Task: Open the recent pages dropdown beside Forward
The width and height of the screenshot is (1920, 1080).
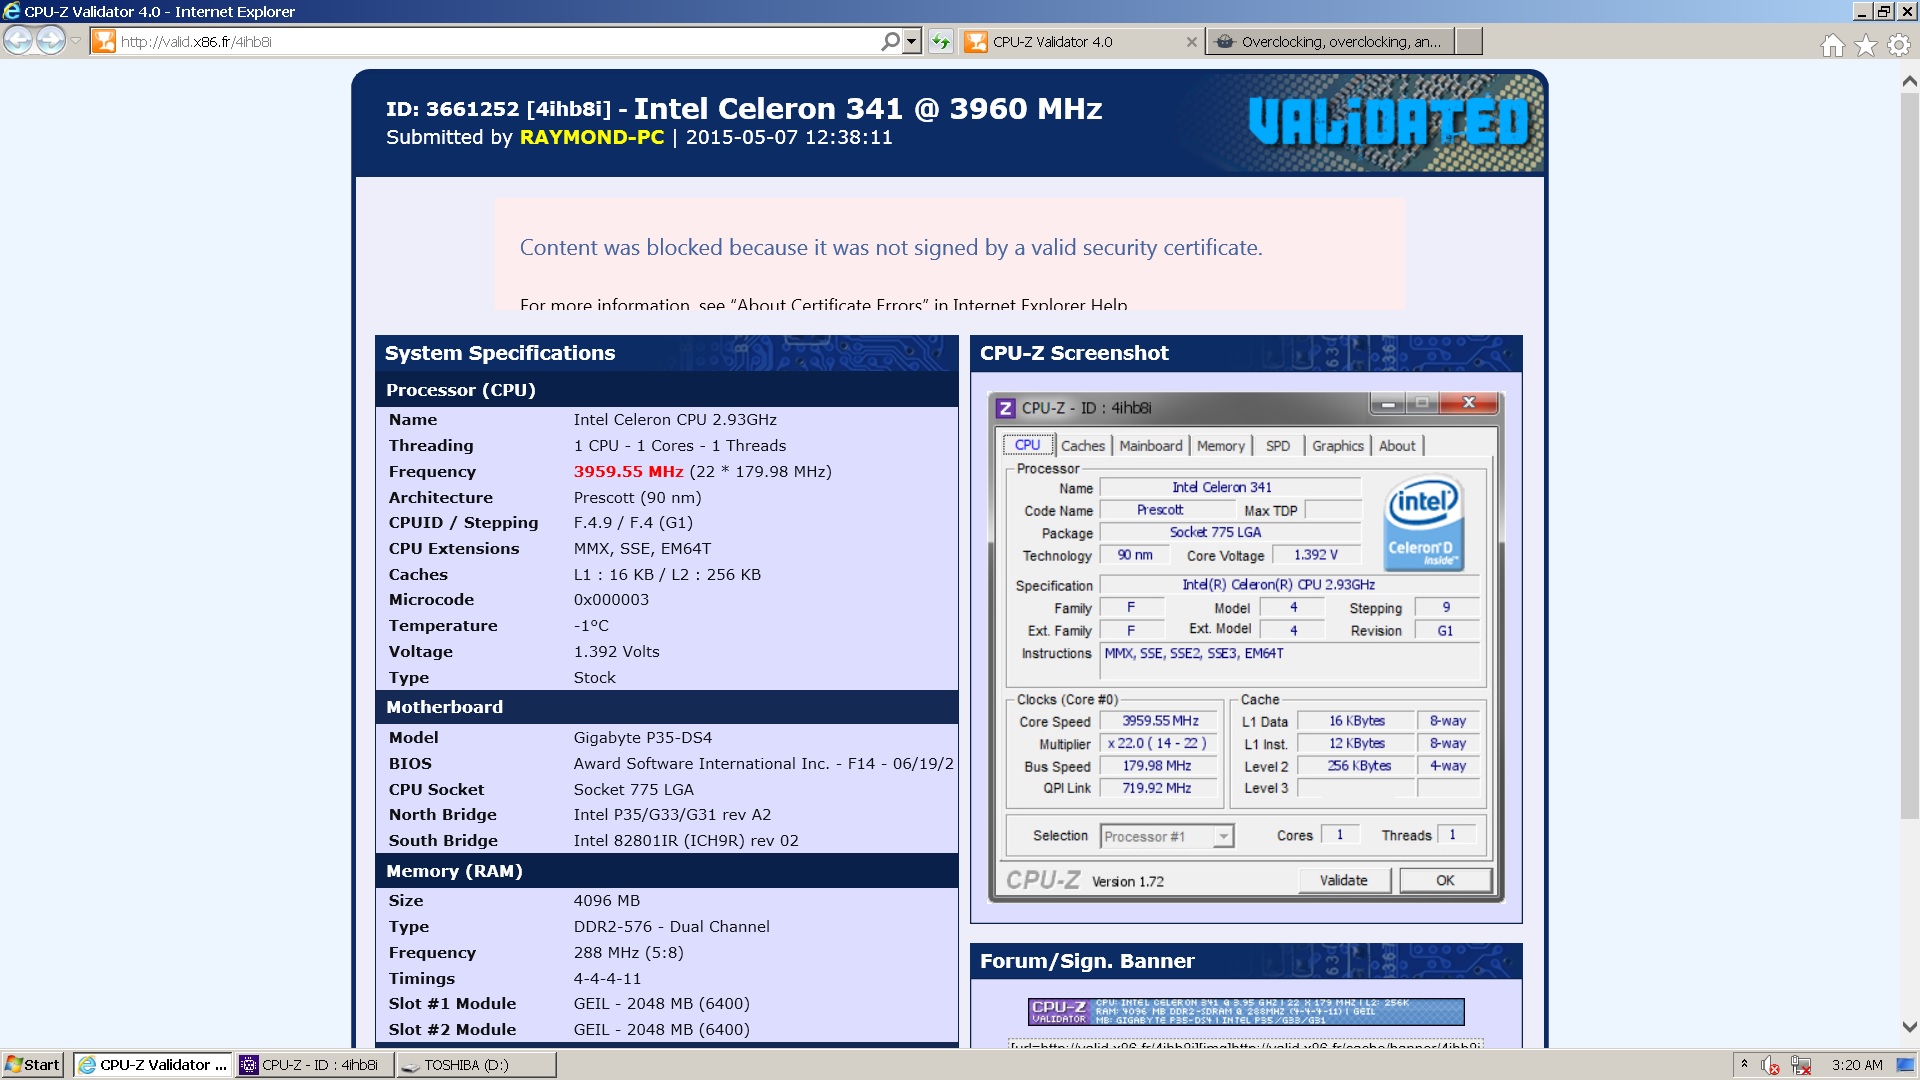Action: tap(76, 41)
